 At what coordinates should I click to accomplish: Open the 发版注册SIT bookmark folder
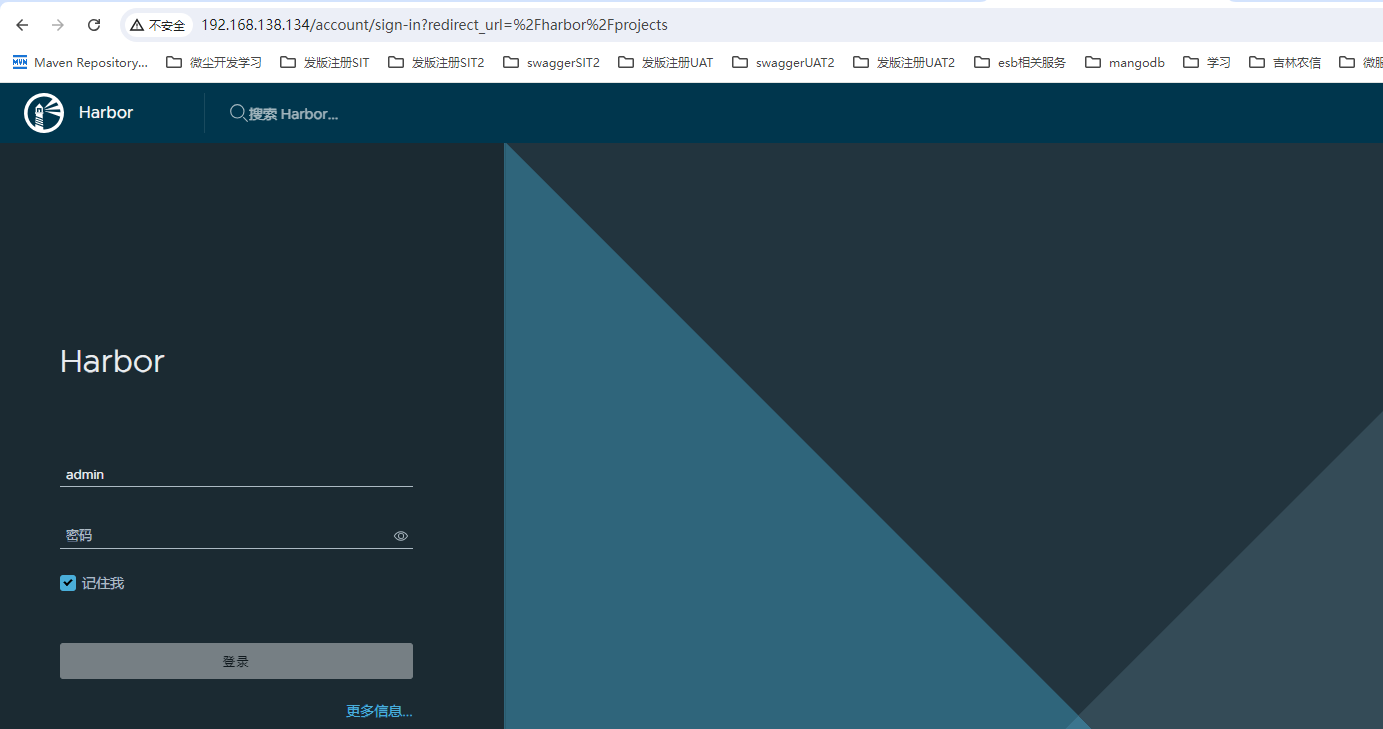click(325, 62)
